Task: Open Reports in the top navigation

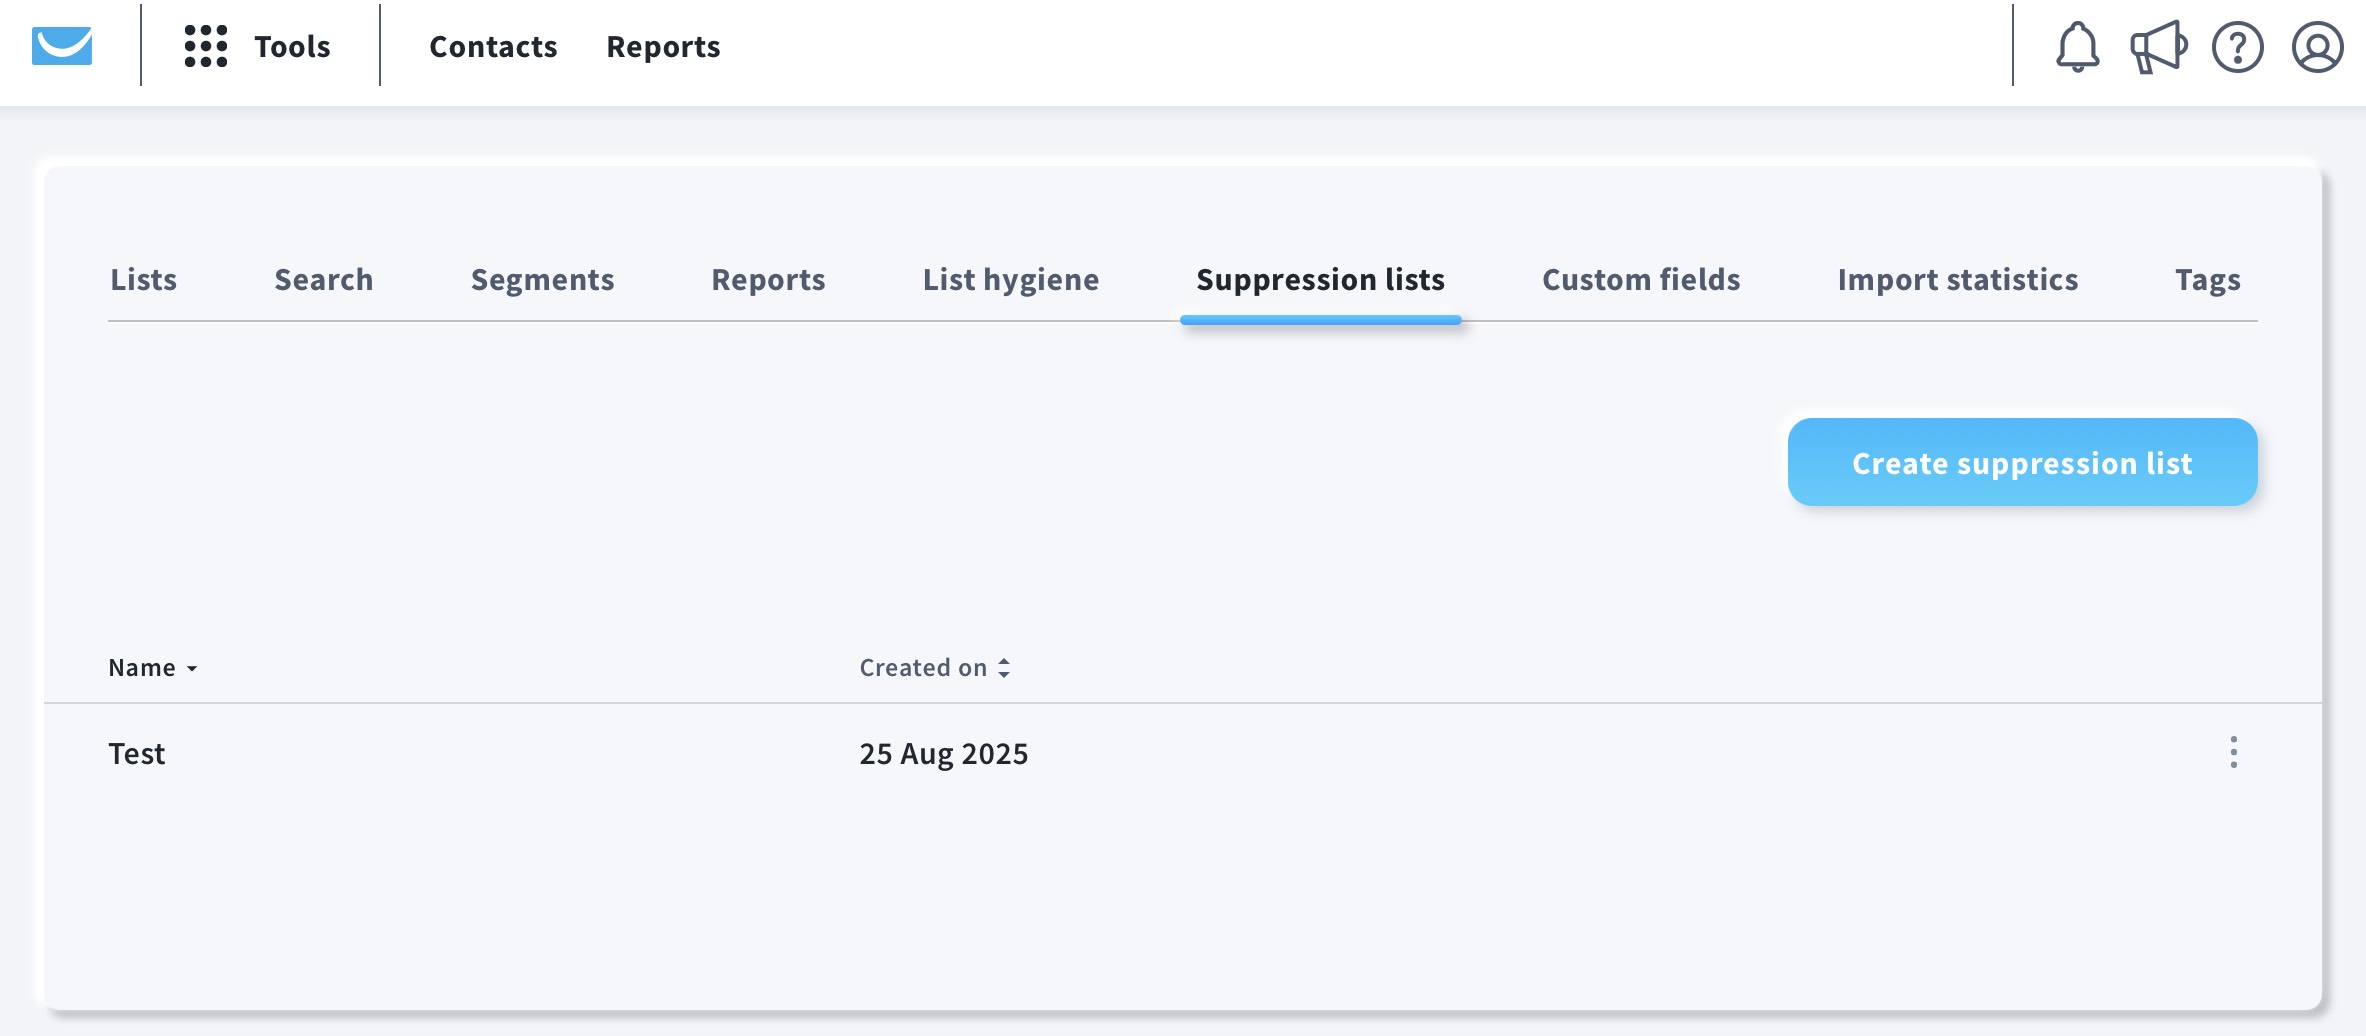Action: tap(663, 46)
